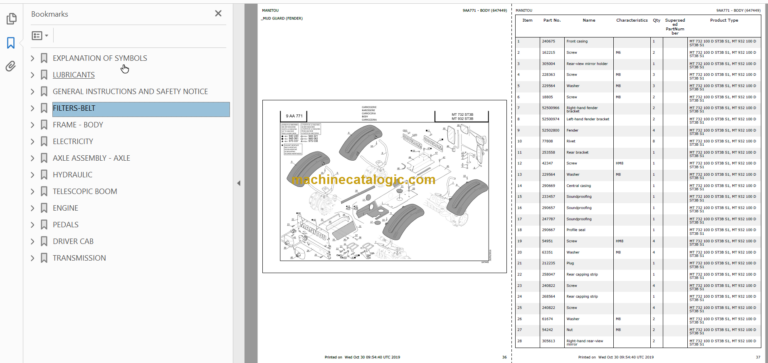Select the Rivet name cell
This screenshot has height=363, width=768.
pyautogui.click(x=589, y=141)
